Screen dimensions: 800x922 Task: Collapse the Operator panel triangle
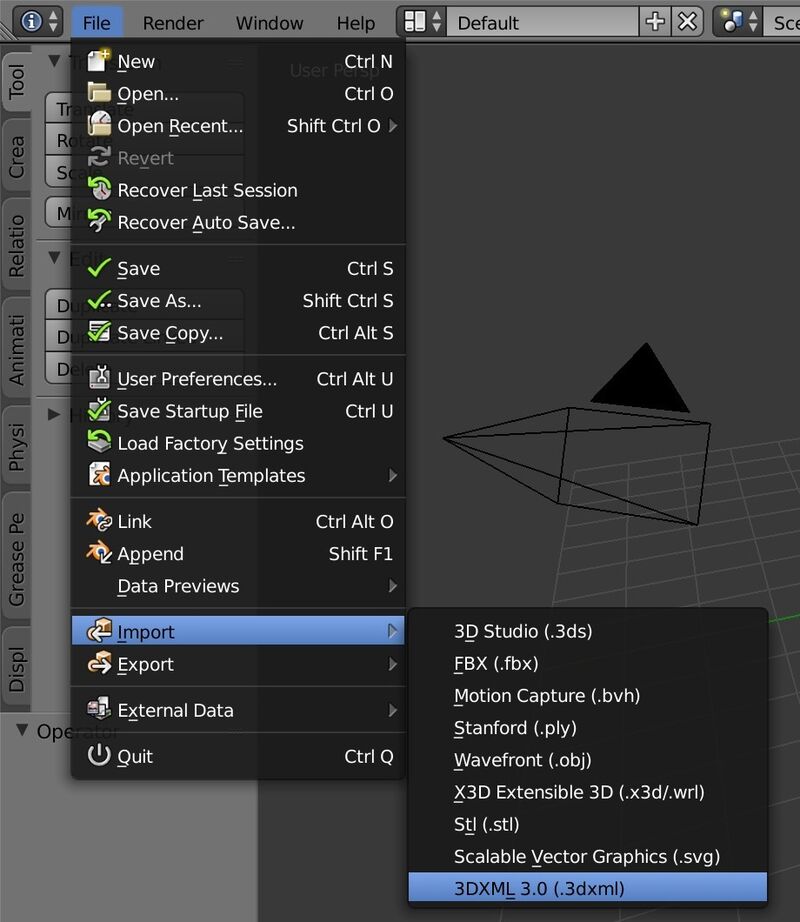tap(22, 731)
